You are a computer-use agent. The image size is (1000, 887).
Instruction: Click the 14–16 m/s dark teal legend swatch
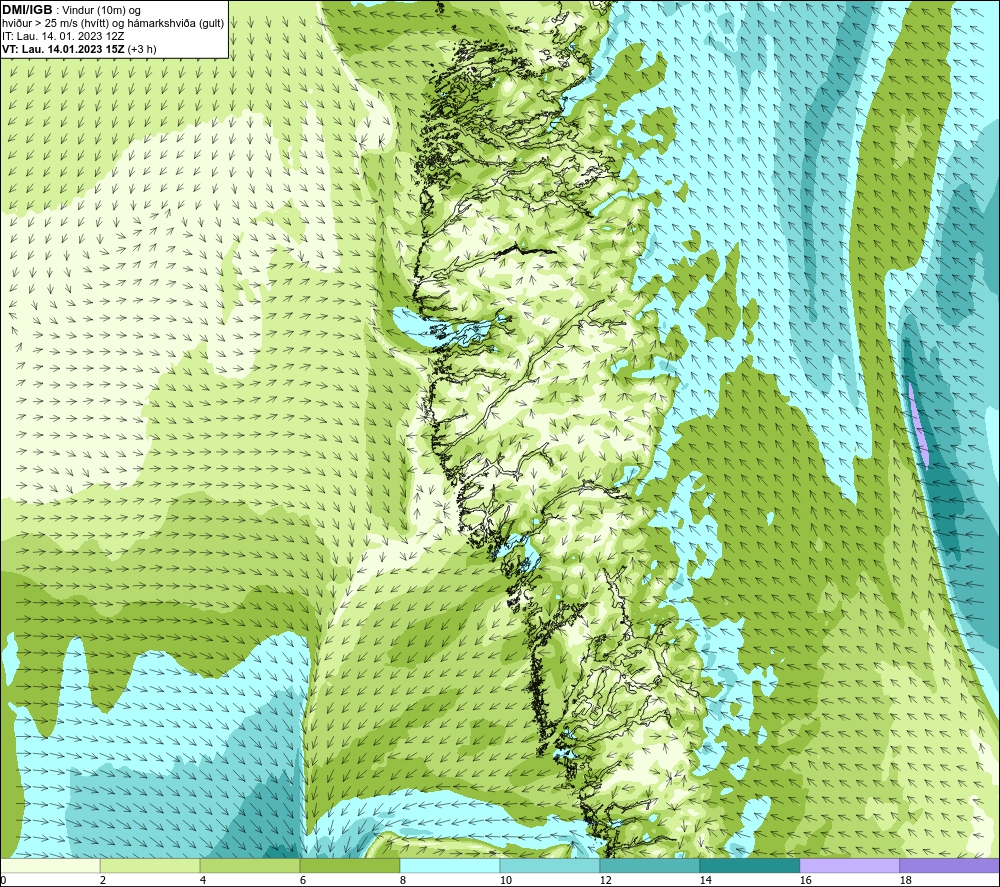point(749,865)
